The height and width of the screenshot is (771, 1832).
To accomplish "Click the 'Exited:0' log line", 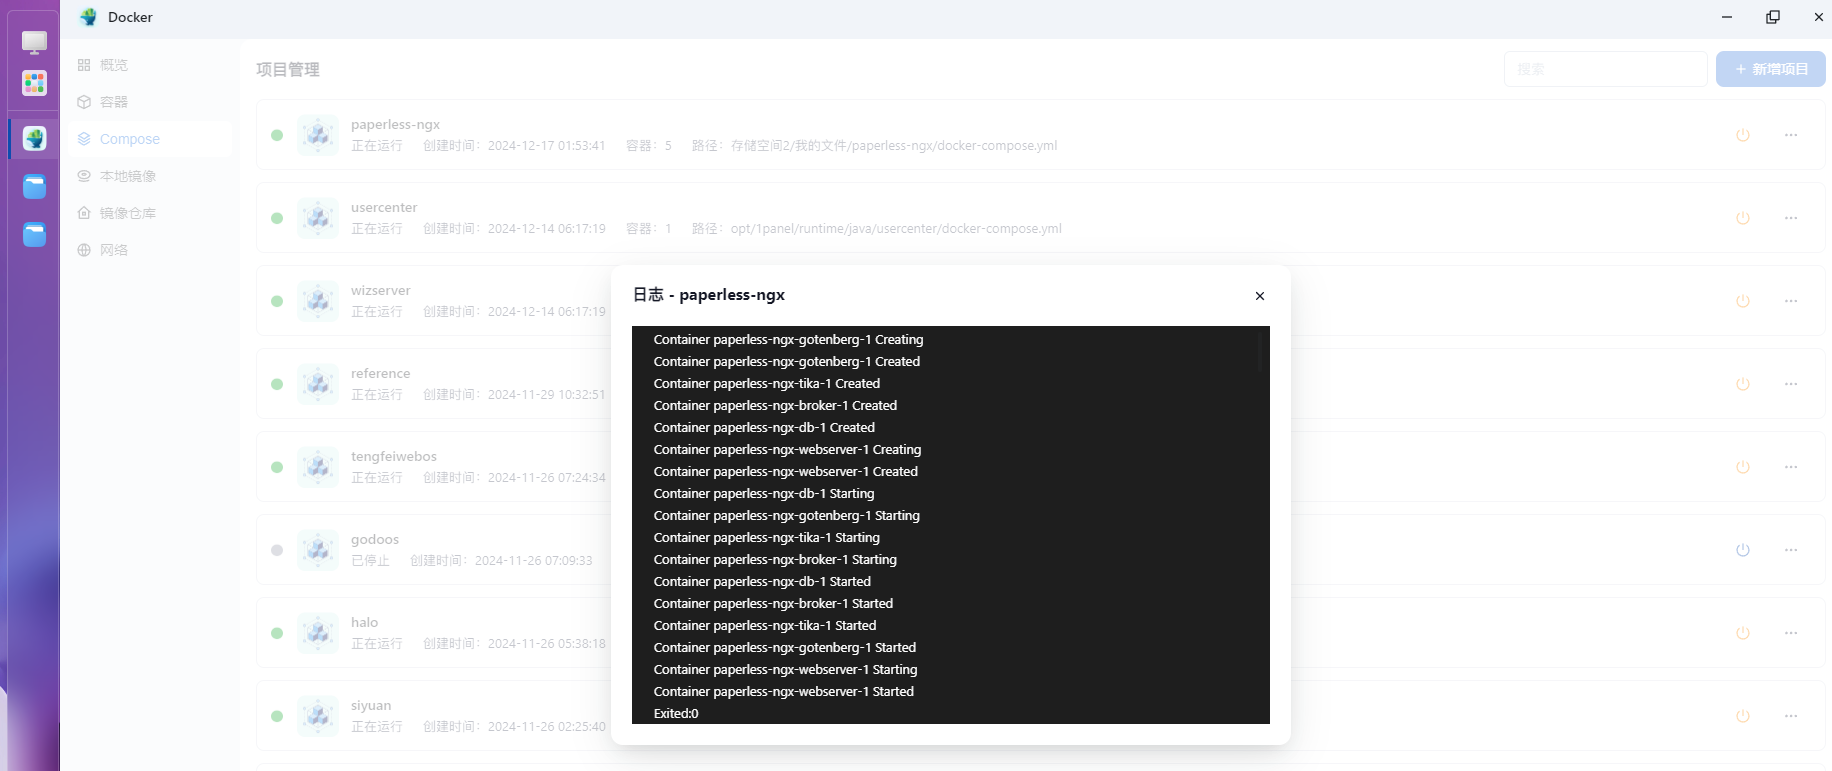I will [676, 714].
